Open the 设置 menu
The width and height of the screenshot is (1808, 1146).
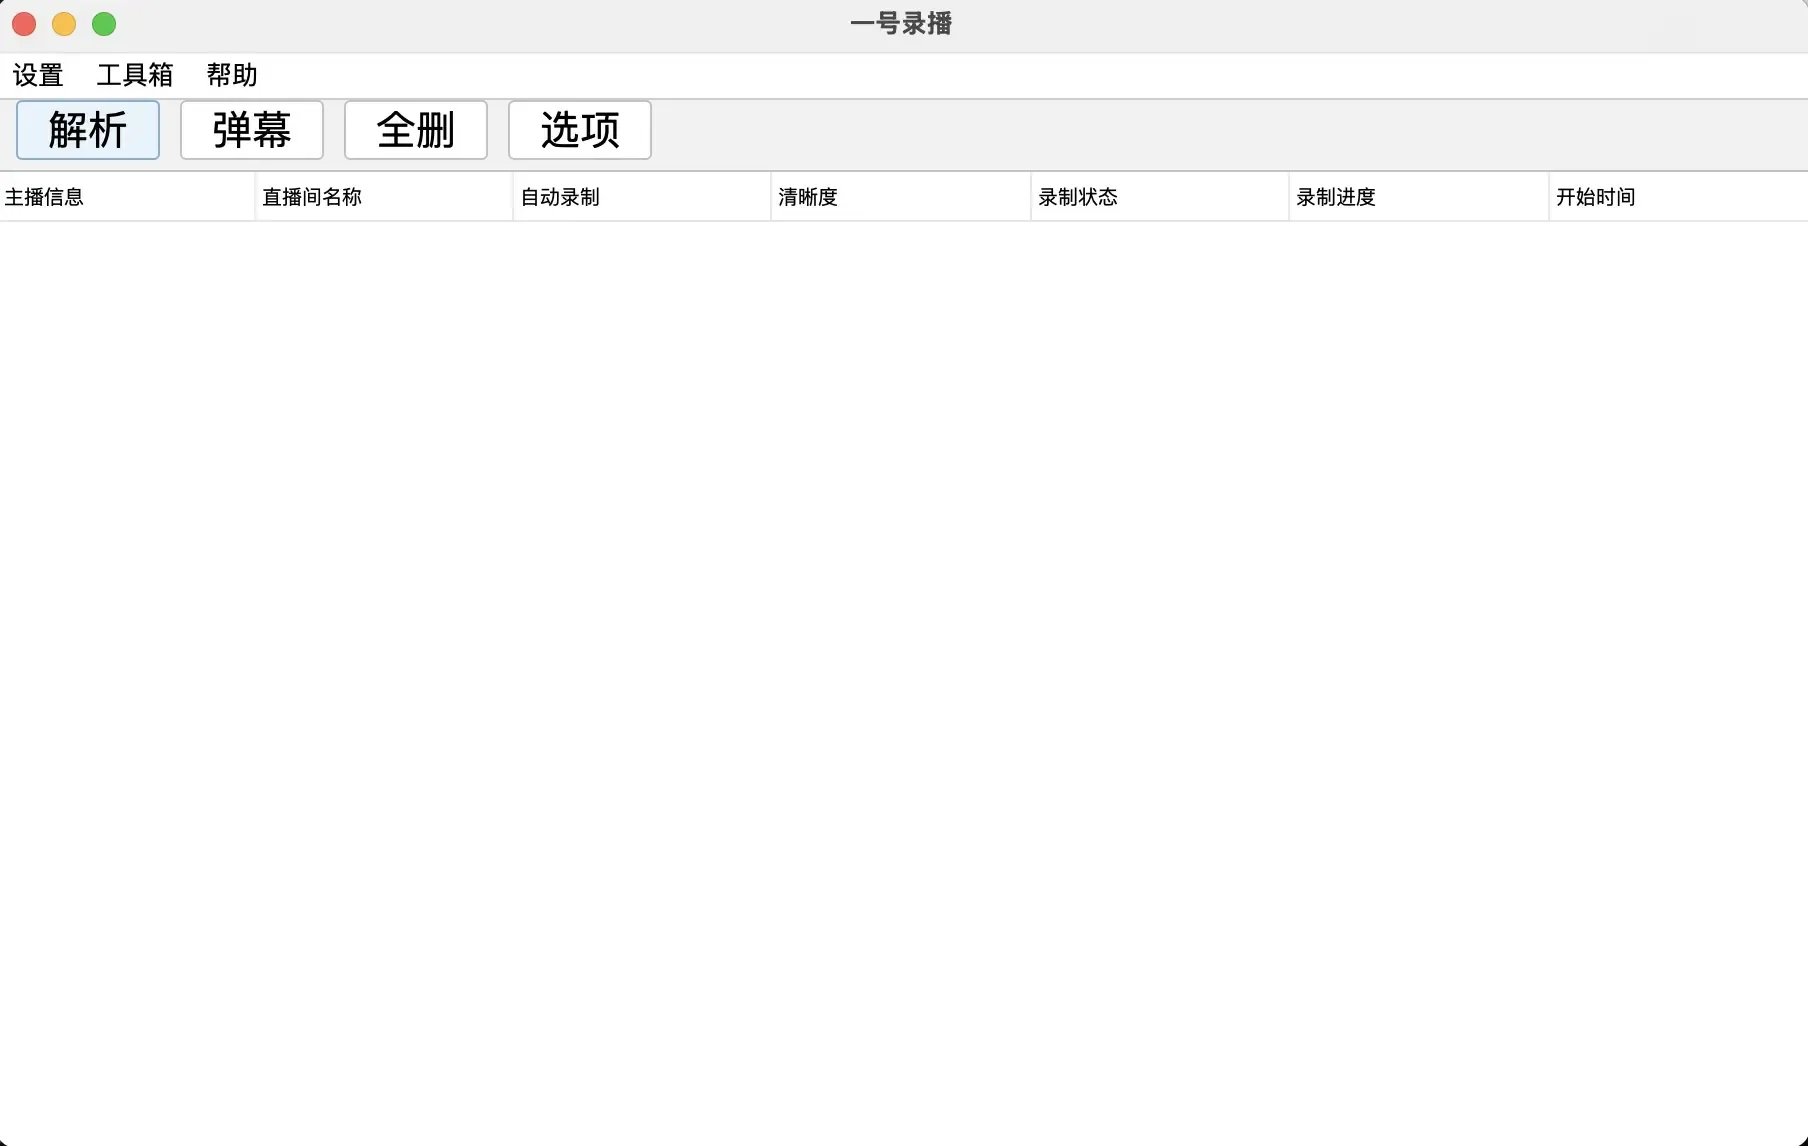38,74
